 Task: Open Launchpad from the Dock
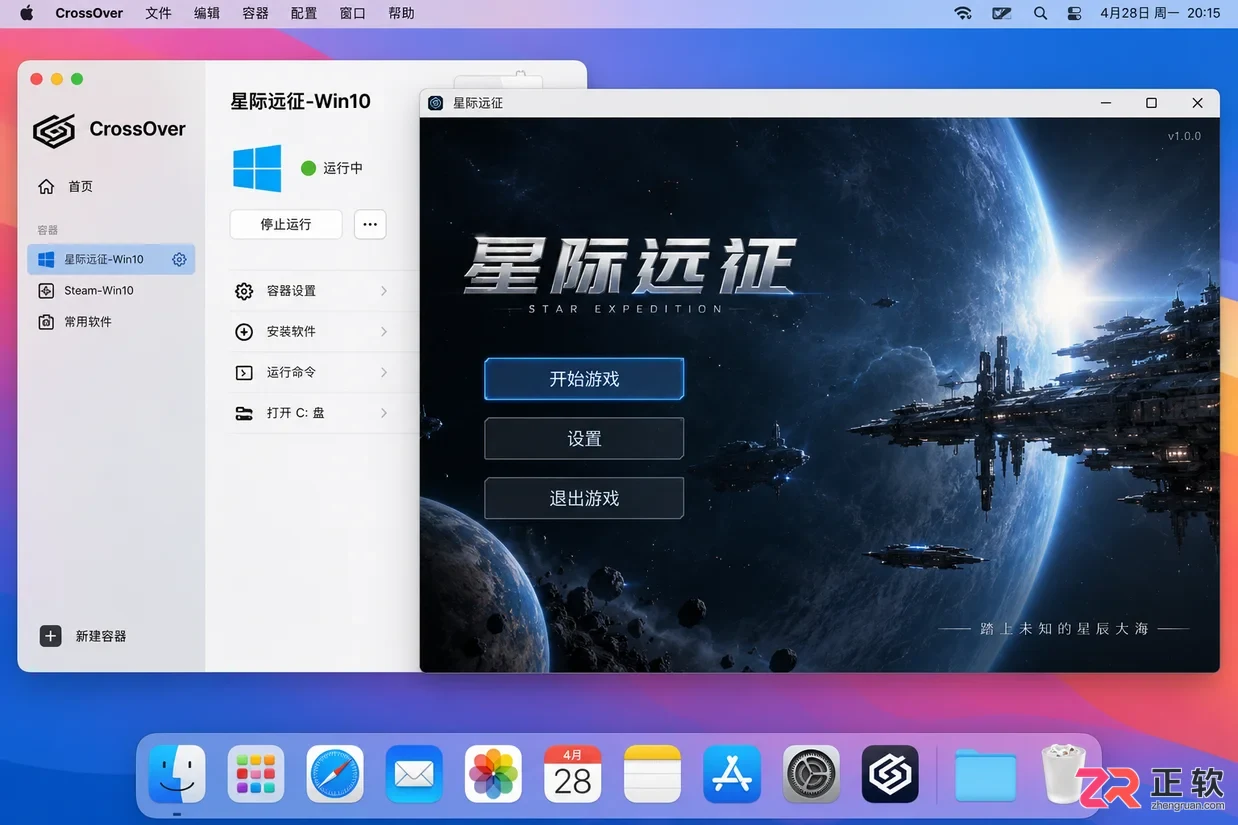pyautogui.click(x=256, y=774)
